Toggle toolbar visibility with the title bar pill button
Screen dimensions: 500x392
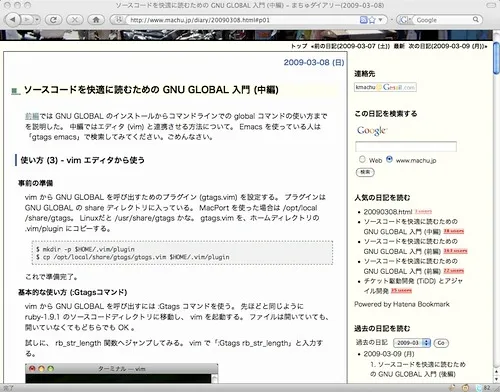click(491, 5)
